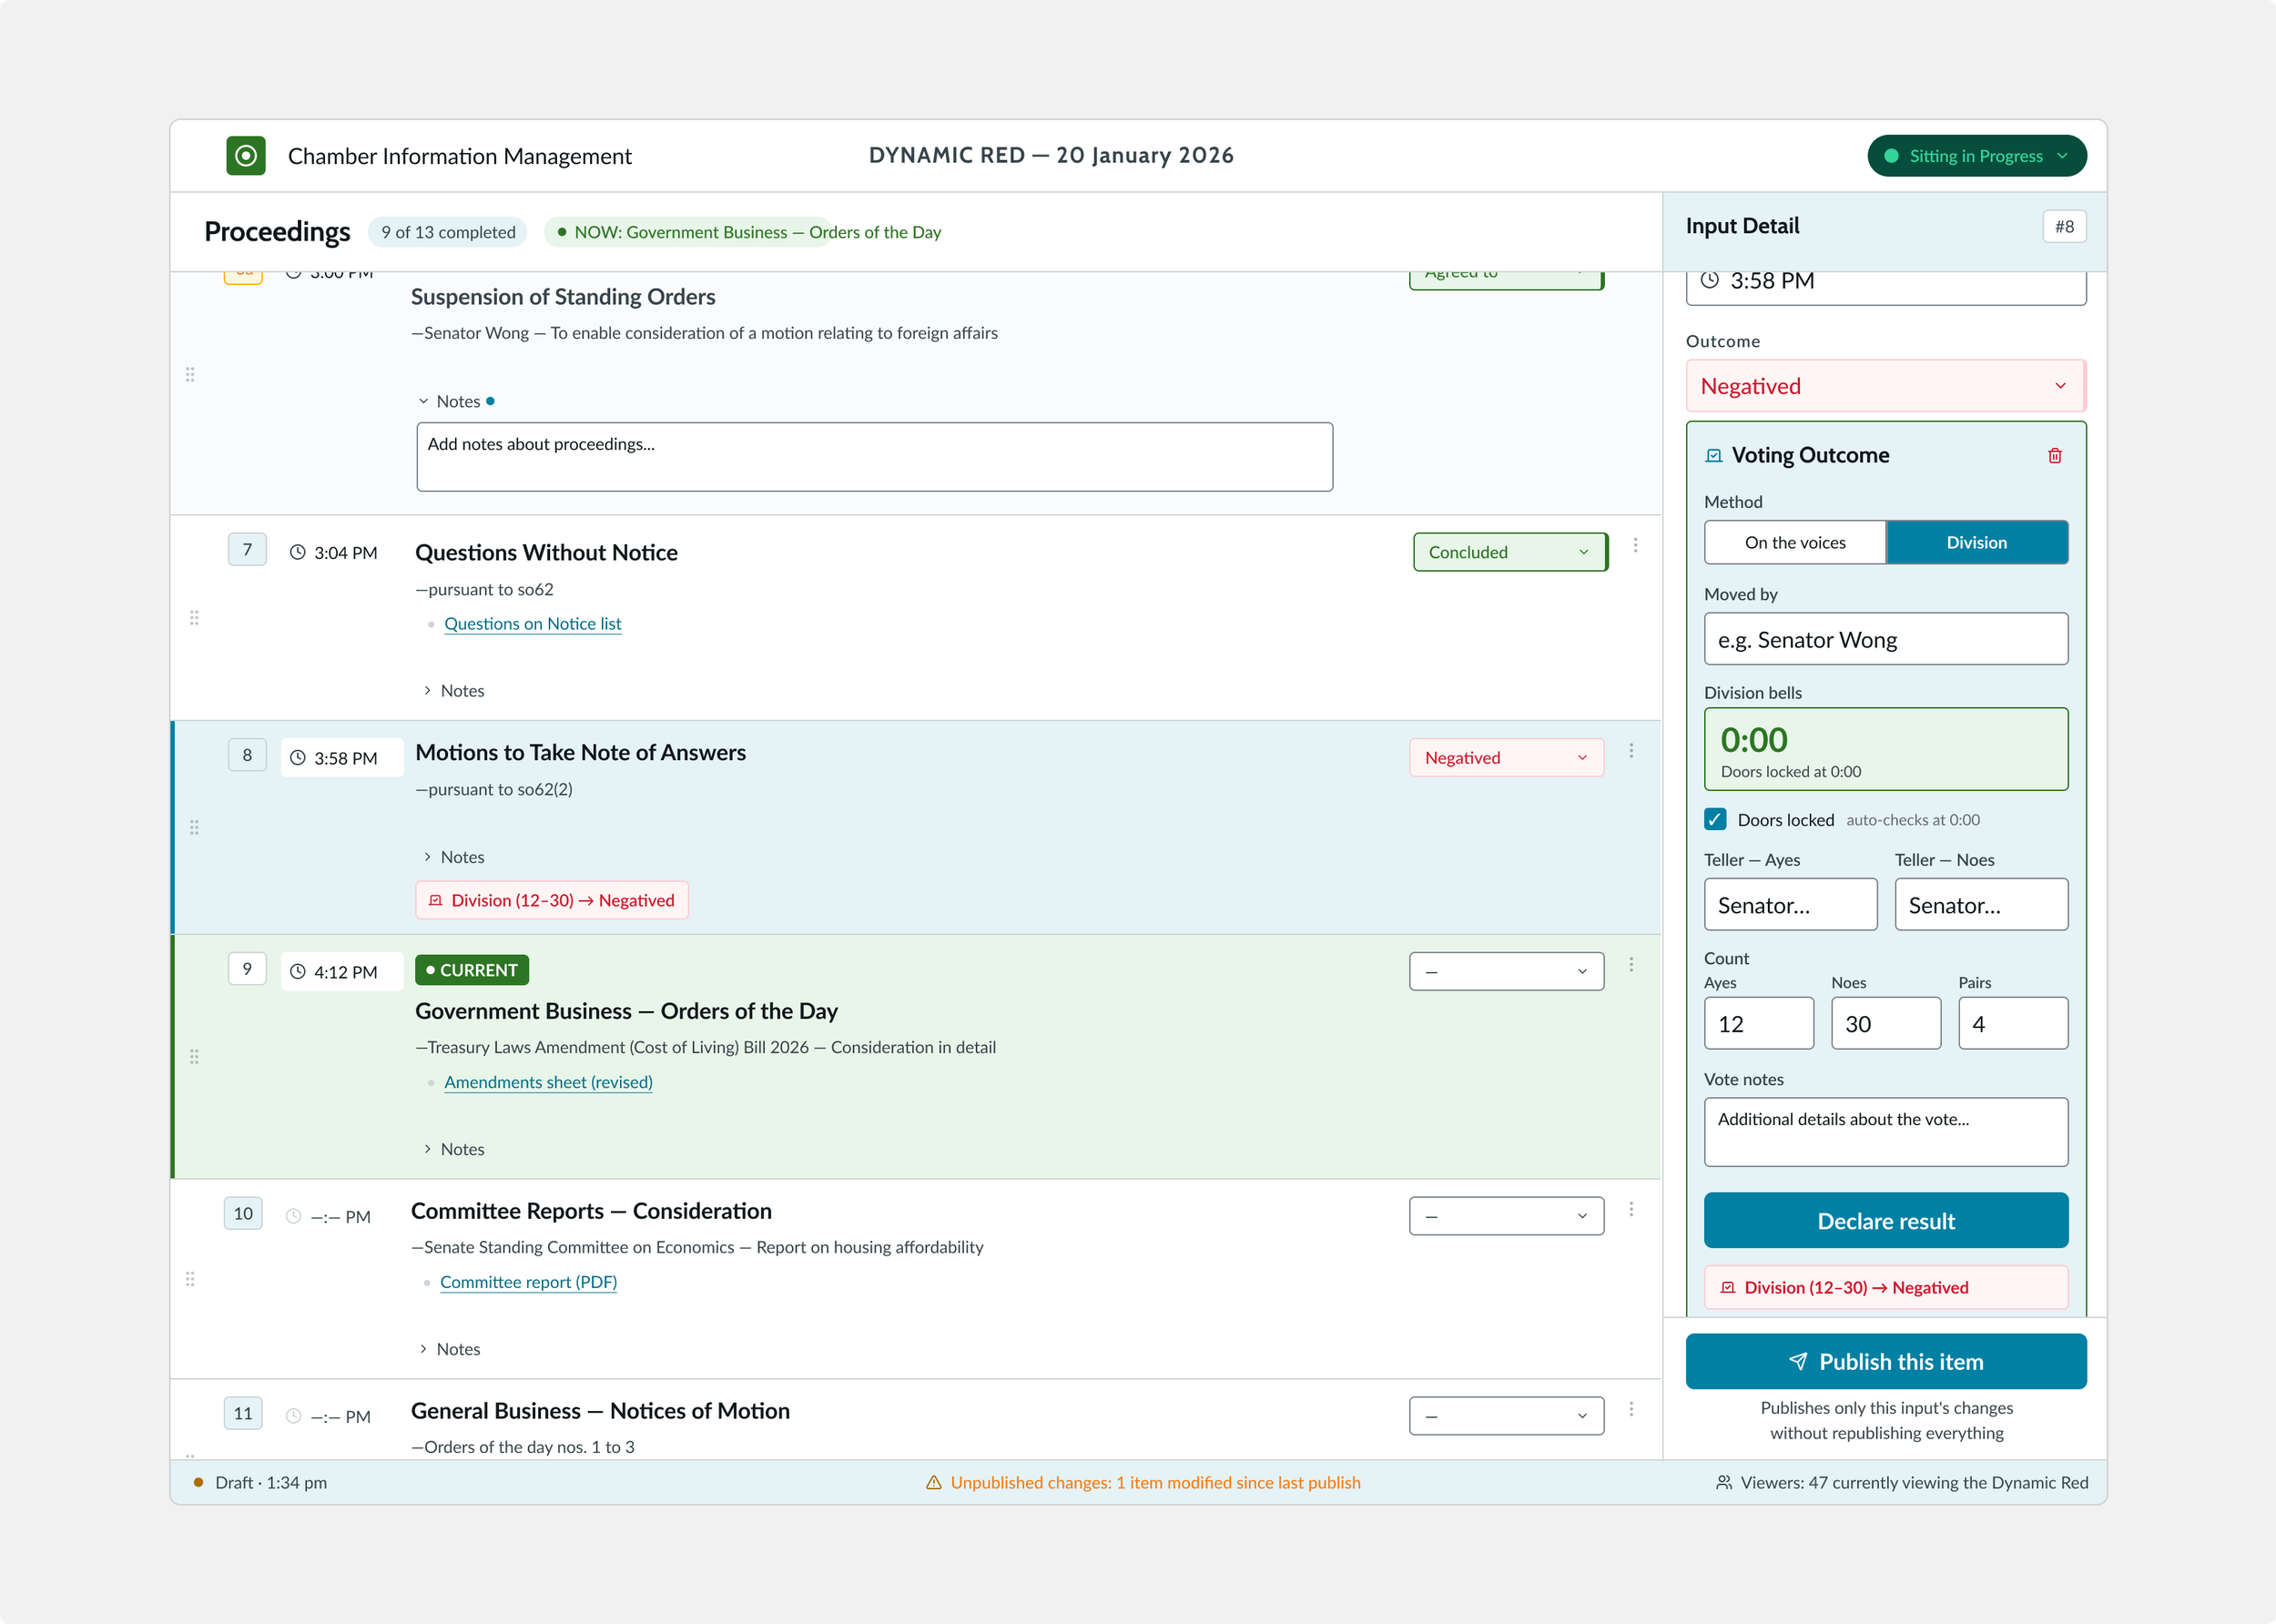The height and width of the screenshot is (1624, 2276).
Task: Expand Notes under Questions Without Notice
Action: [x=453, y=691]
